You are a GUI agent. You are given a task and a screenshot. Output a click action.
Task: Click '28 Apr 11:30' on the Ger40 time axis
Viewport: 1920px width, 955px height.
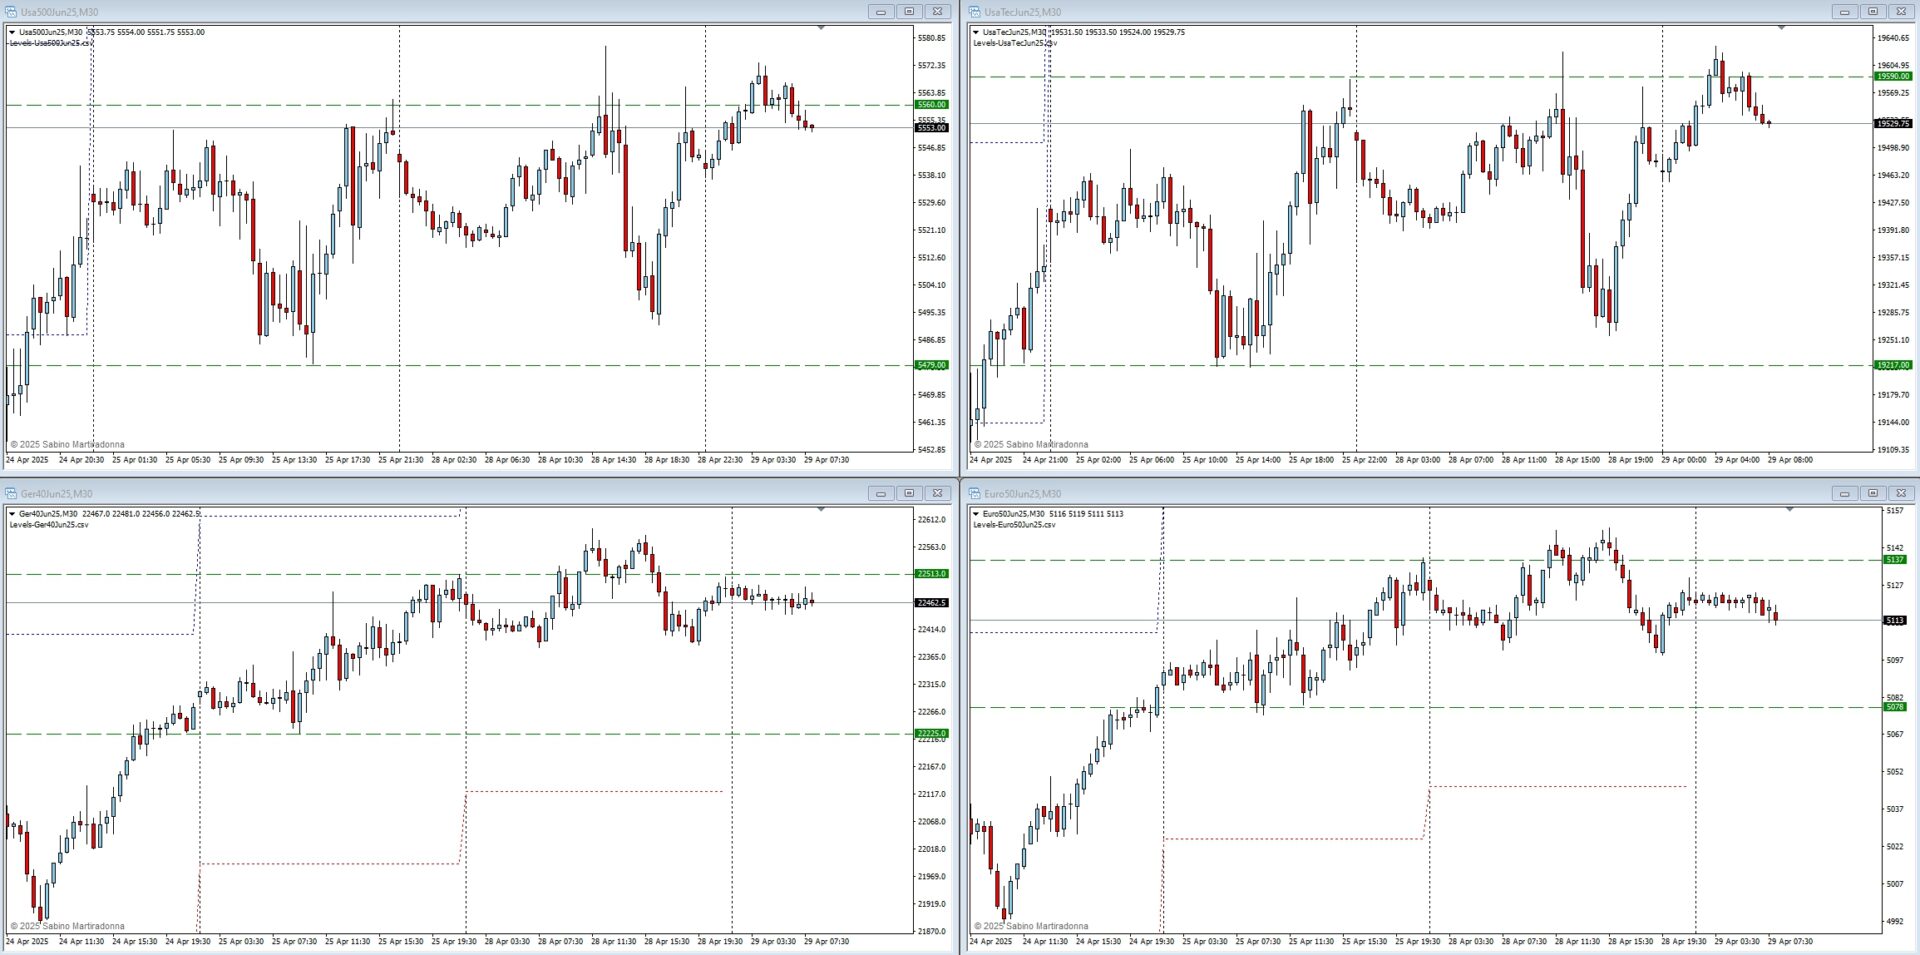[x=613, y=941]
